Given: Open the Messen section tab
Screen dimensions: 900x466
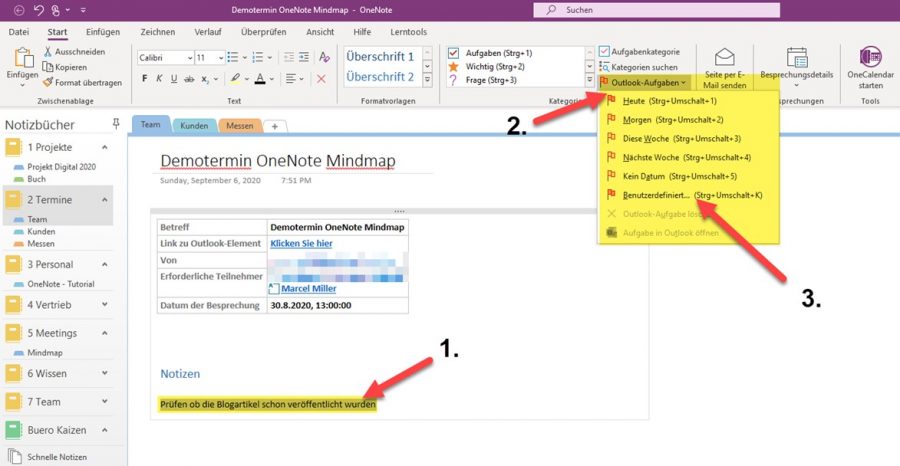Looking at the screenshot, I should [x=239, y=125].
